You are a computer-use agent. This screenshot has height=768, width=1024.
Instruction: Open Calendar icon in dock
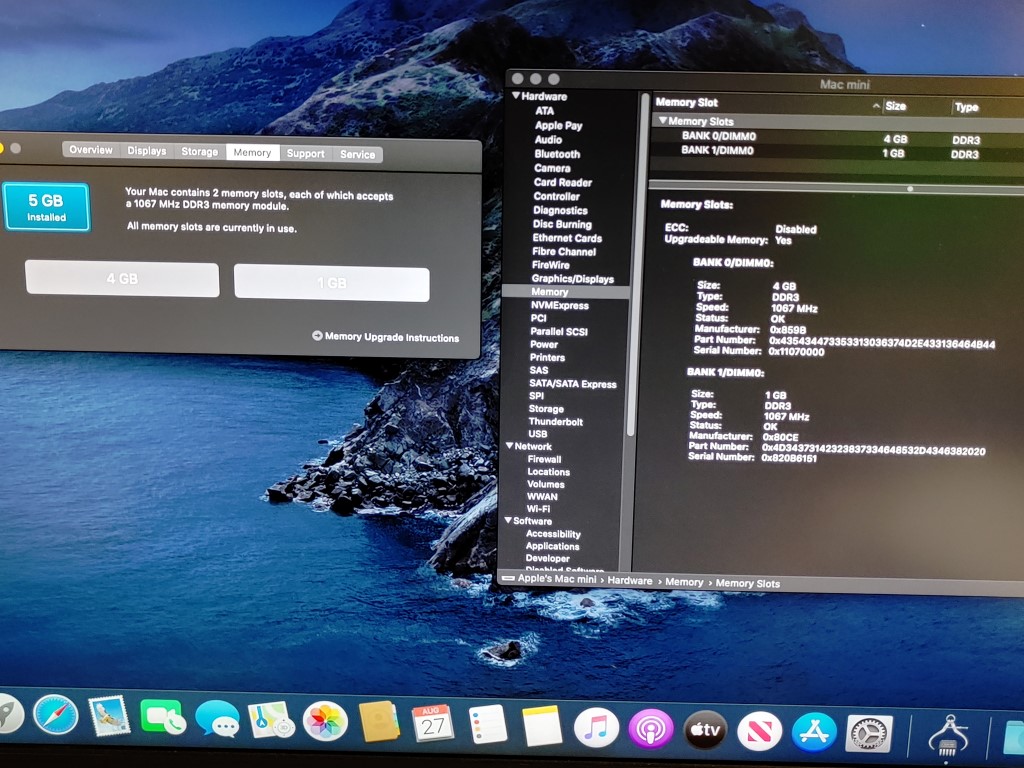[x=433, y=723]
